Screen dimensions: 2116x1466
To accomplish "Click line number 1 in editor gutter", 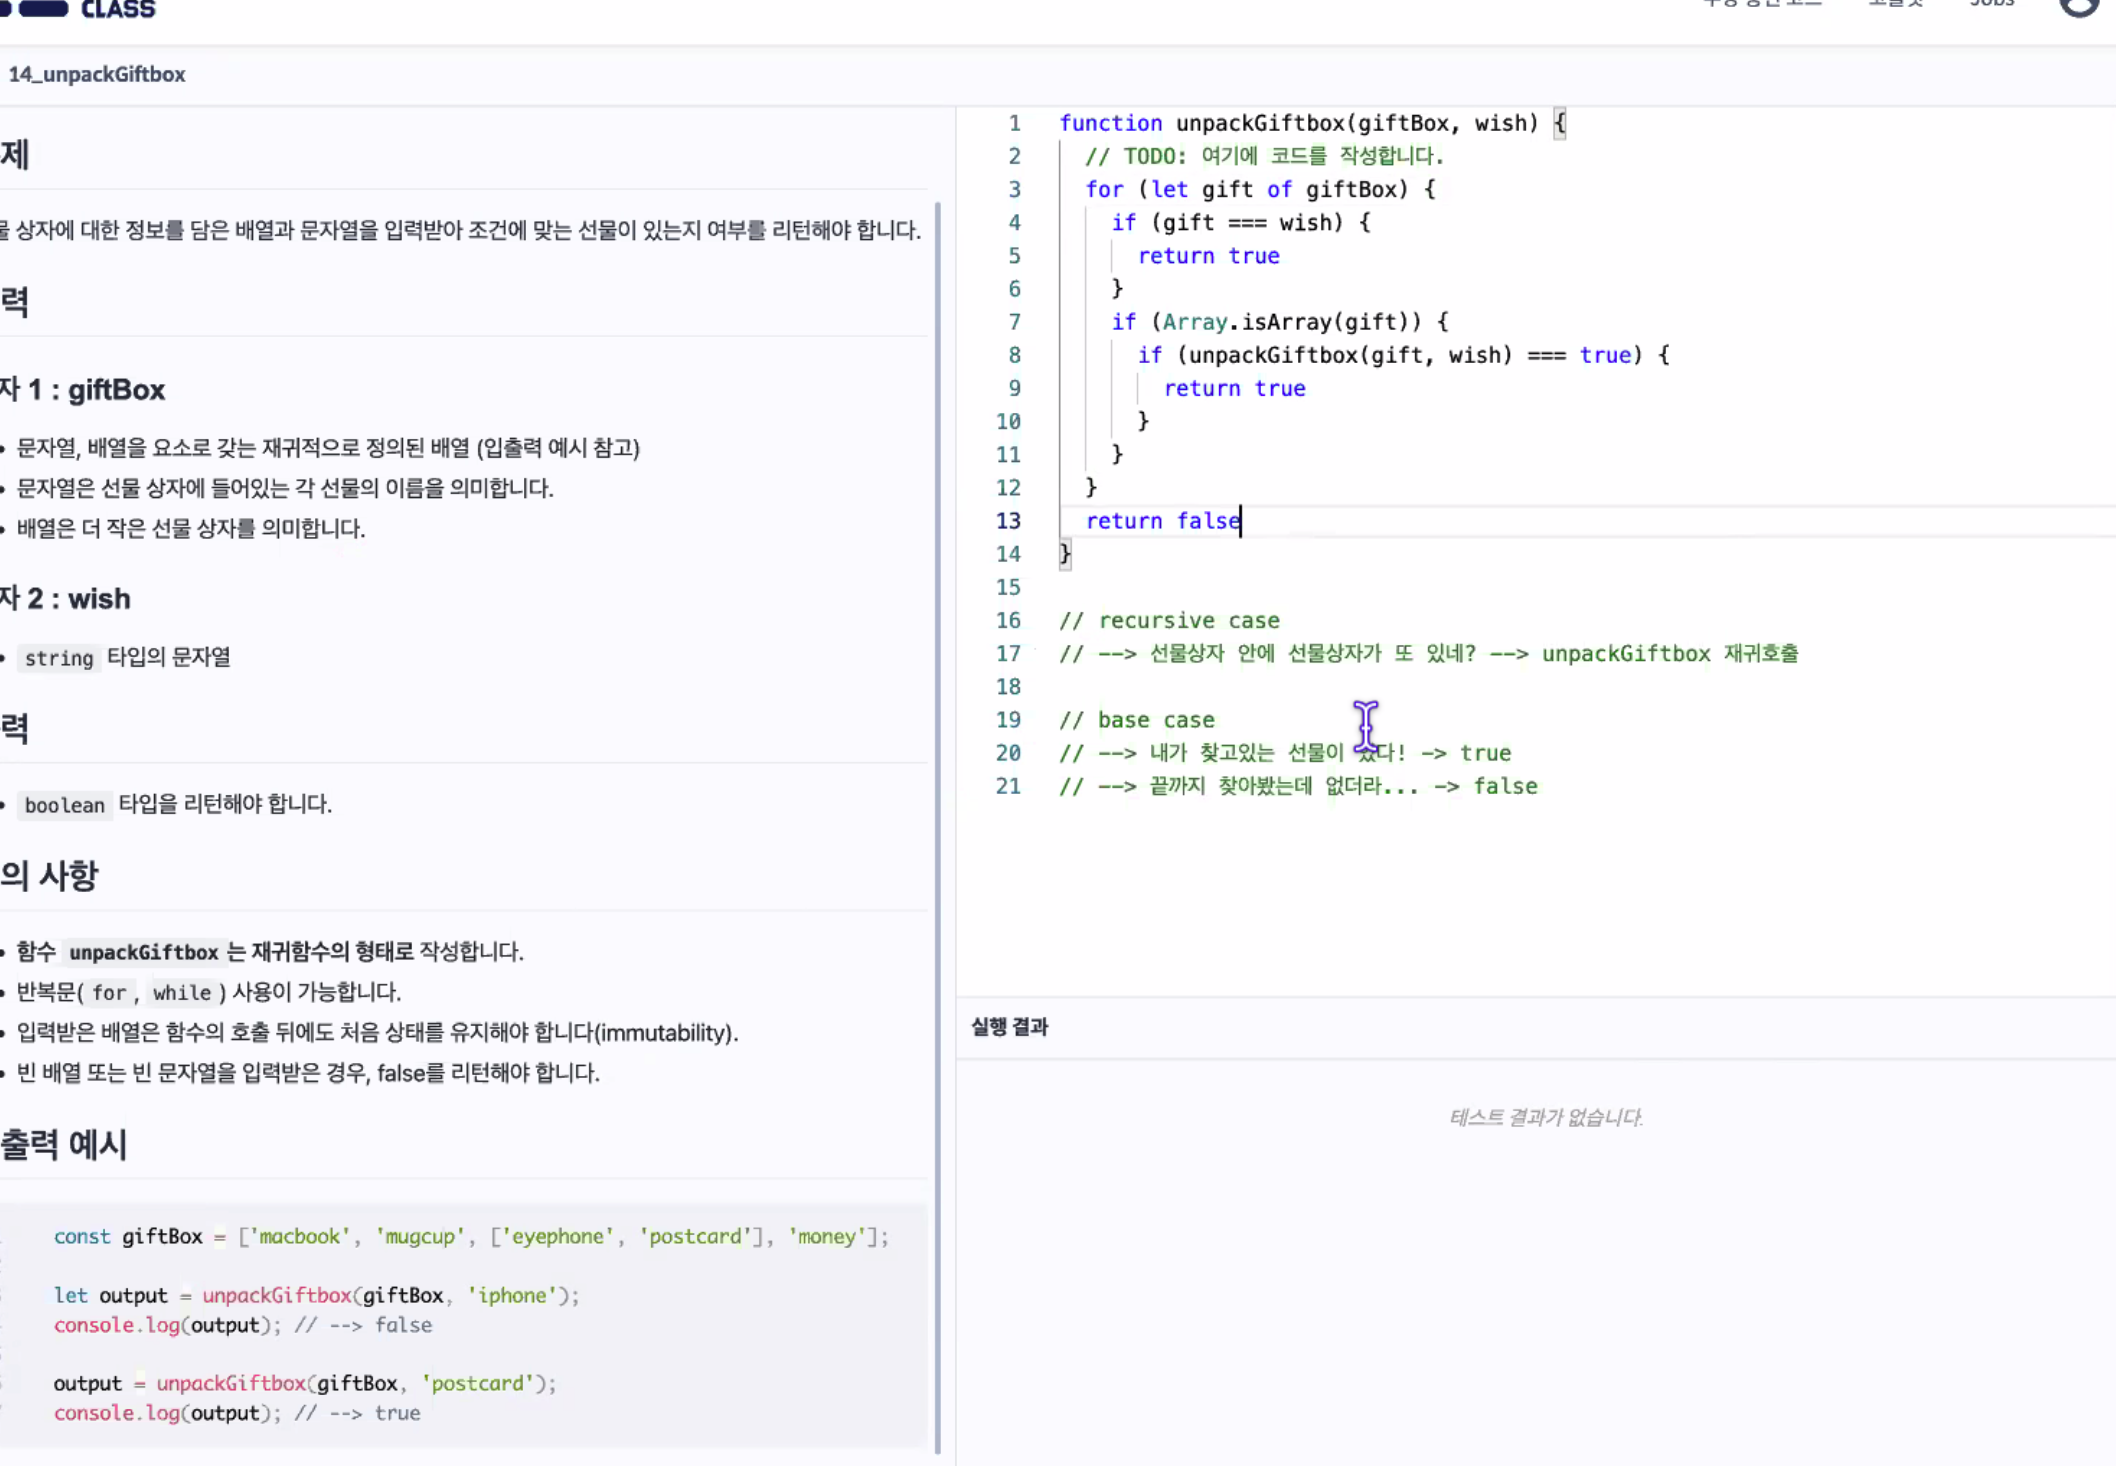I will [1014, 123].
